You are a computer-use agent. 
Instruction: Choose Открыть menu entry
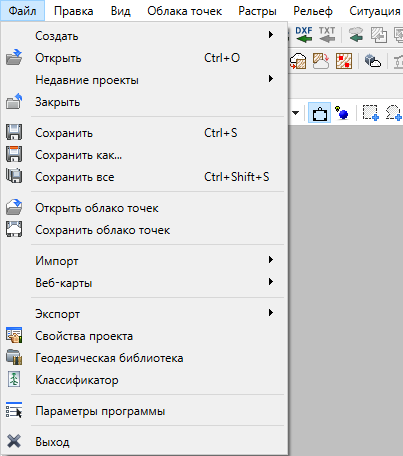145,58
